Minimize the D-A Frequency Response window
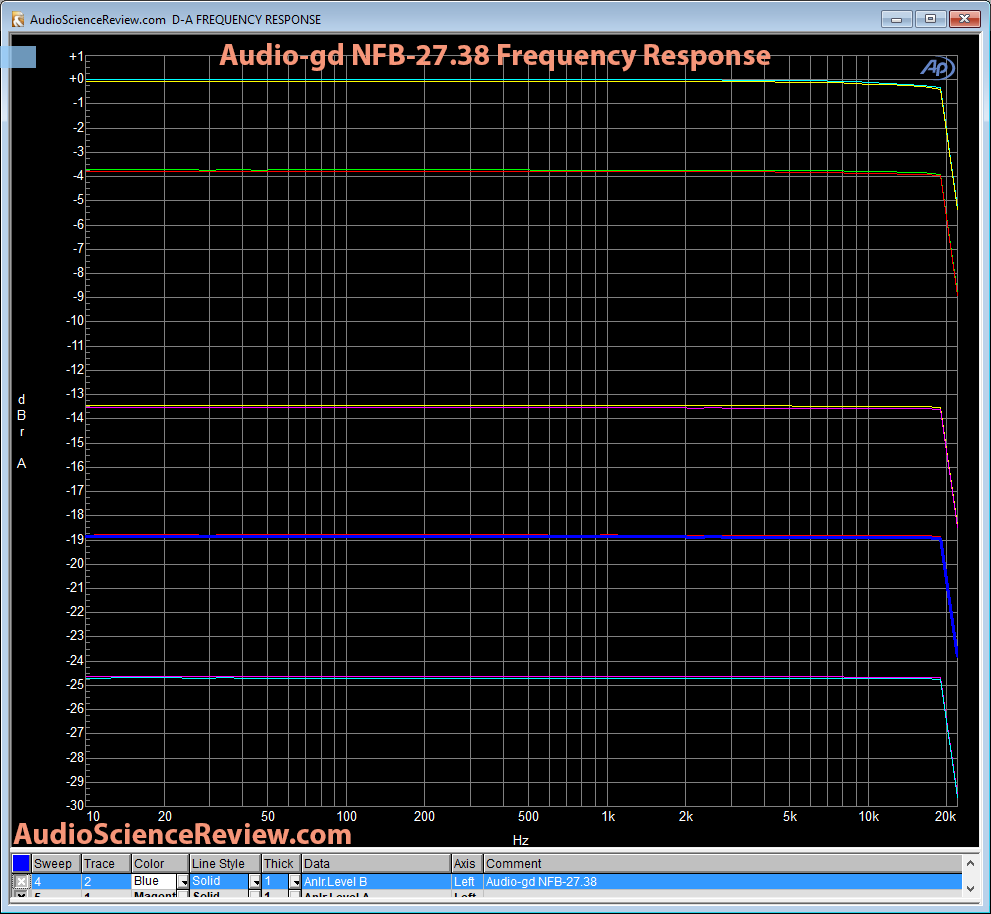The image size is (991, 914). pyautogui.click(x=897, y=19)
